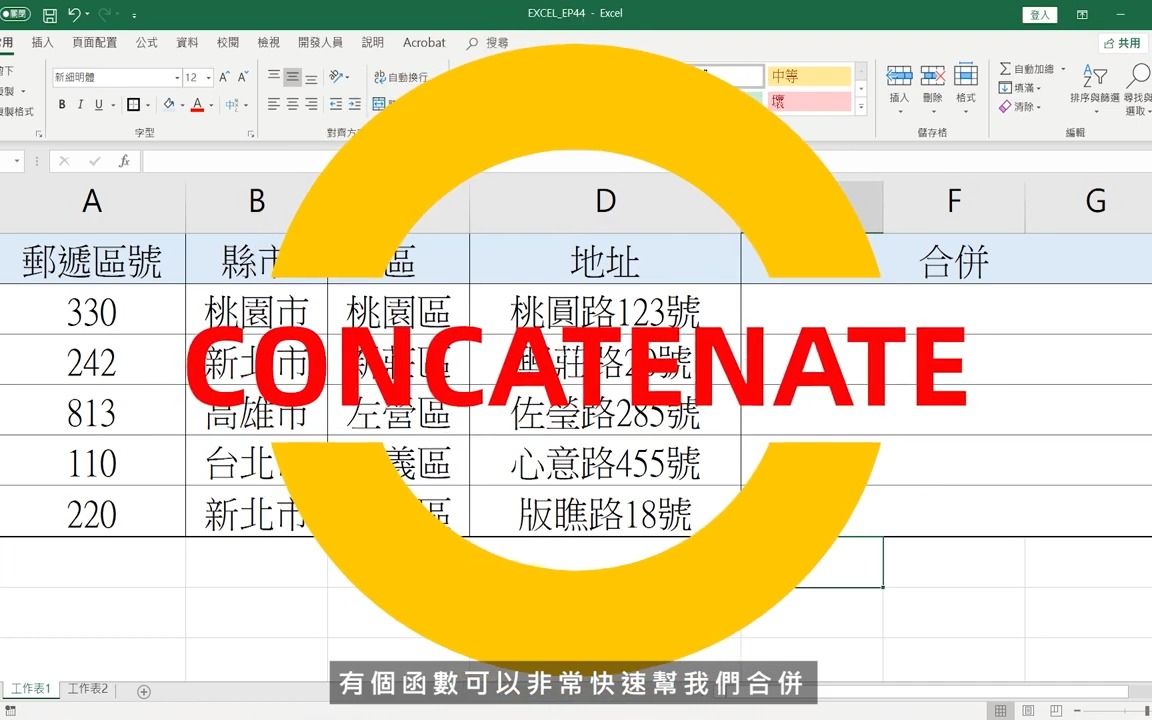This screenshot has height=720, width=1152.
Task: Toggle bold formatting on selected cell
Action: point(62,104)
